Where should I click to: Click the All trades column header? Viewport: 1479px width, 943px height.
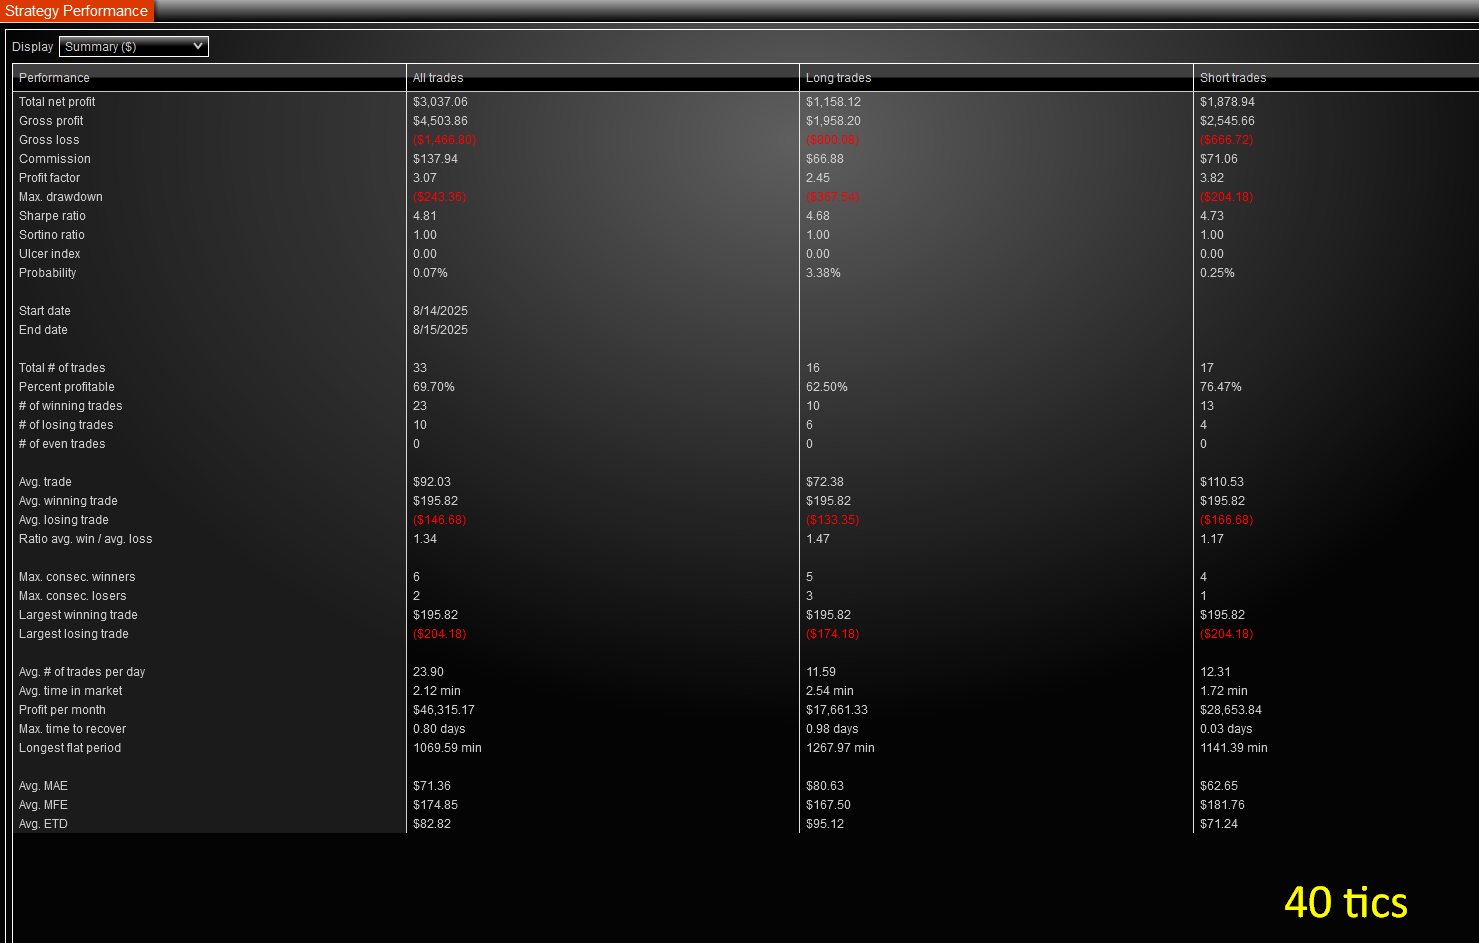point(438,78)
